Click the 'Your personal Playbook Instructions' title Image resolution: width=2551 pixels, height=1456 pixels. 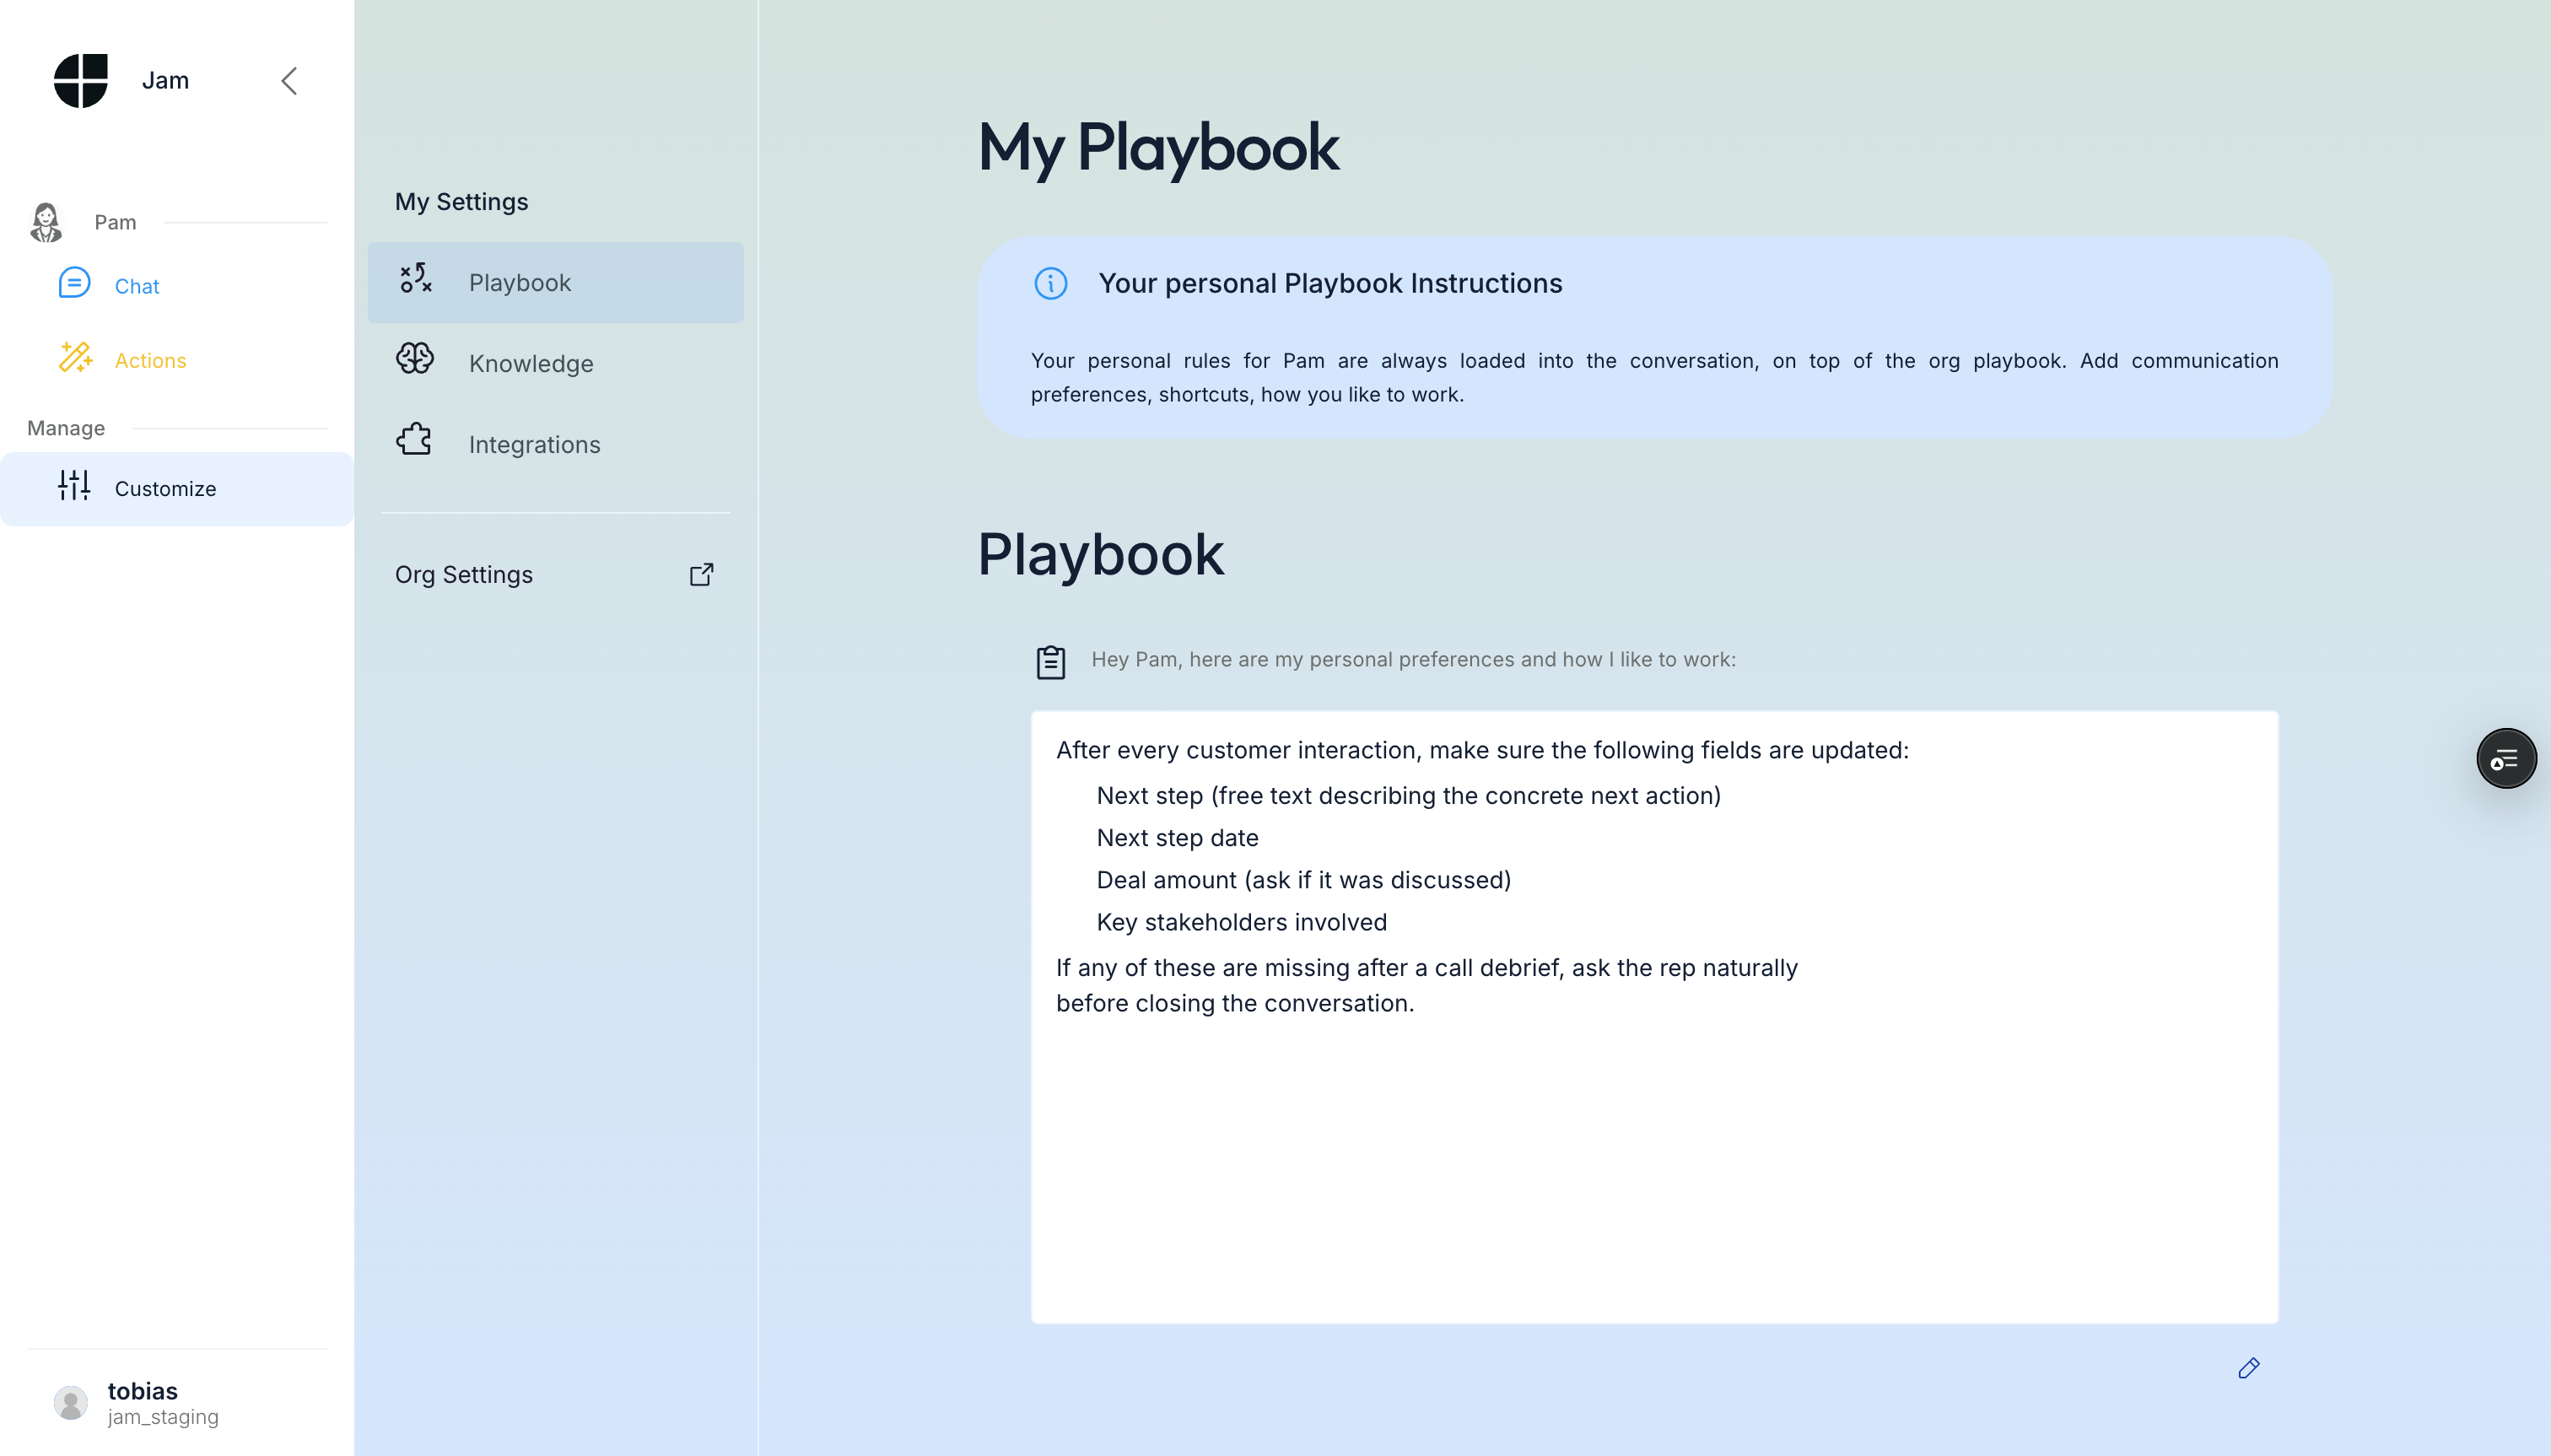(1330, 283)
